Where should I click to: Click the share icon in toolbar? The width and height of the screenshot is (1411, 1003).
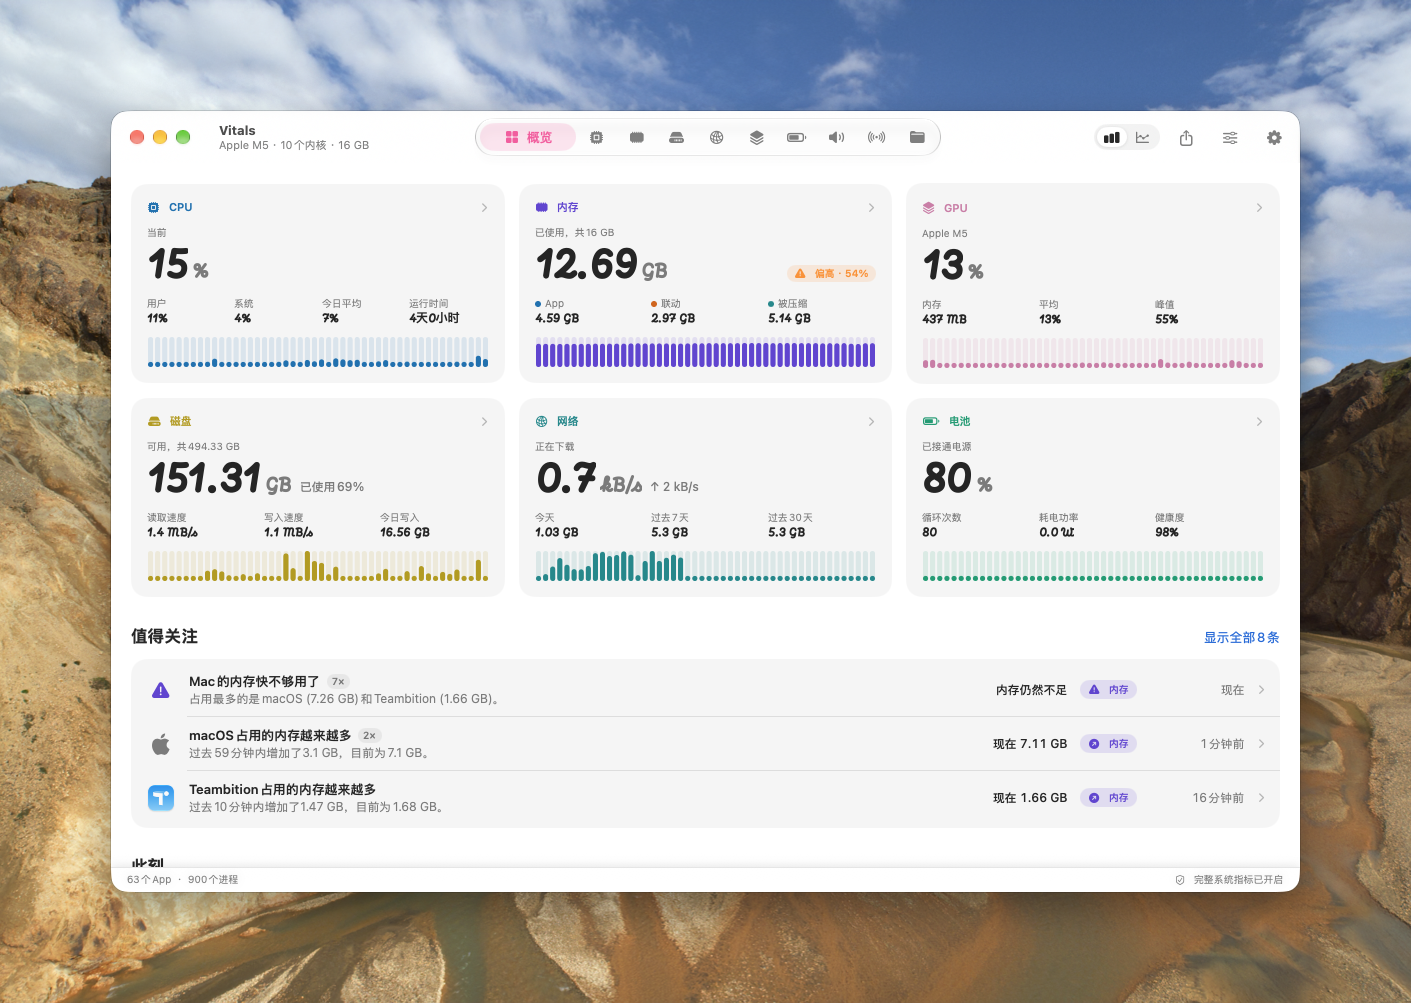click(x=1186, y=138)
